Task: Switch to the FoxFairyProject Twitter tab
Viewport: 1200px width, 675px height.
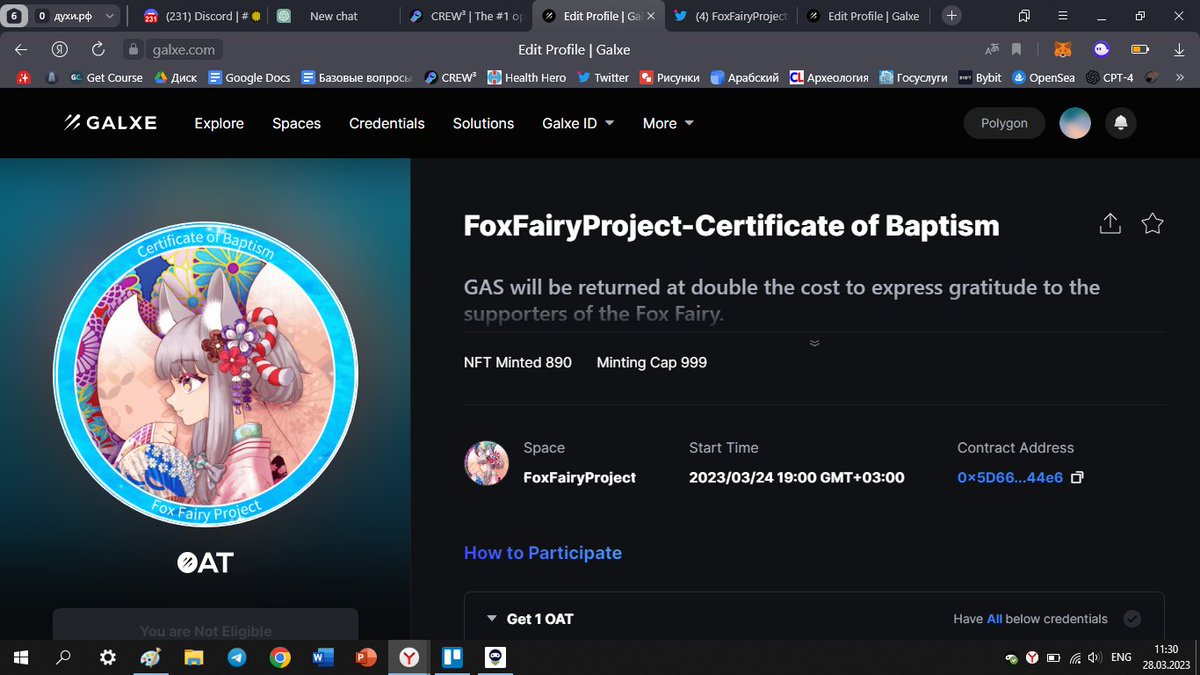Action: [731, 16]
